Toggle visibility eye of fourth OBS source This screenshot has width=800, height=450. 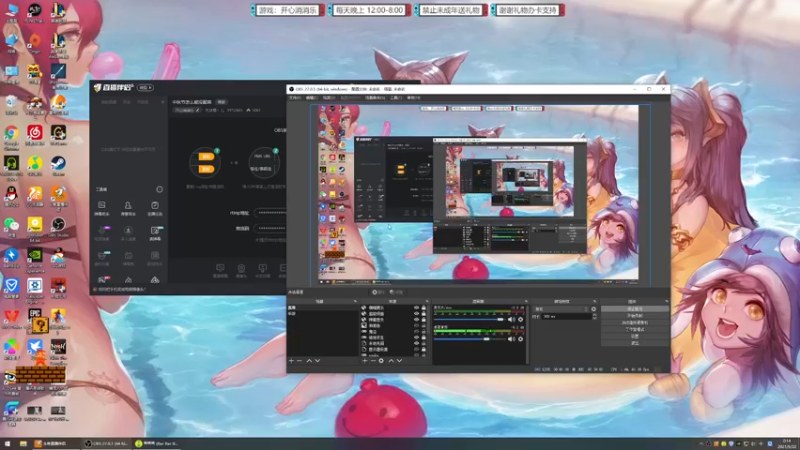416,326
